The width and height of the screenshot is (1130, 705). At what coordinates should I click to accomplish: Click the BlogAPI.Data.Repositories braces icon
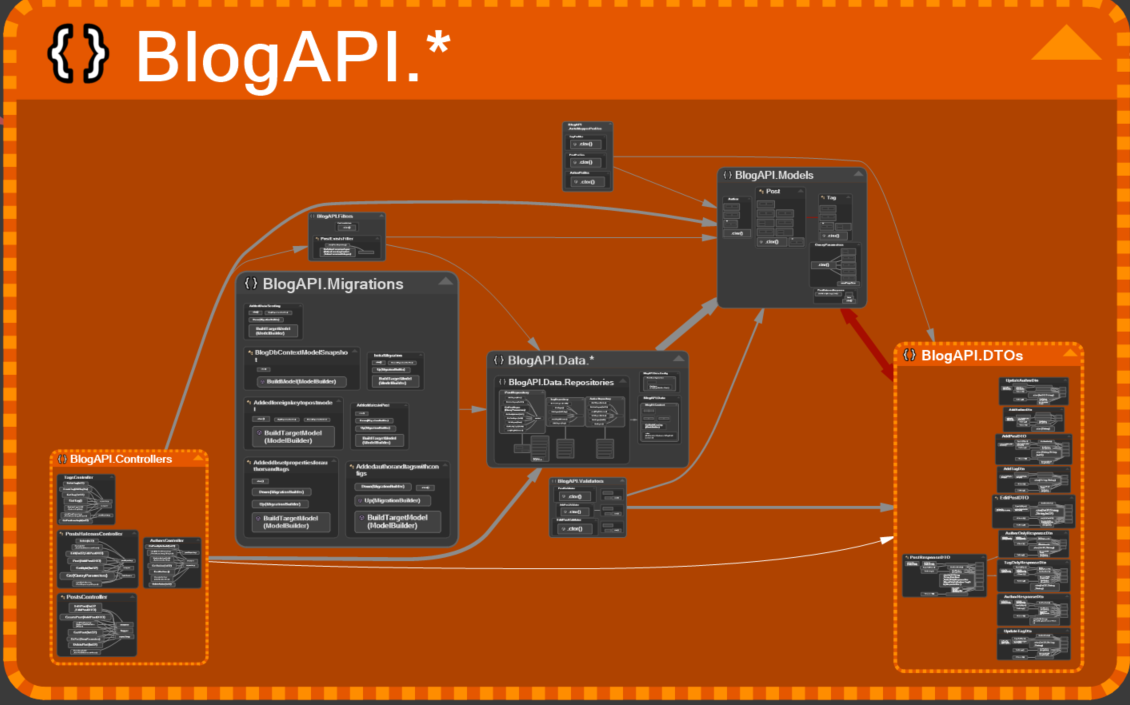pyautogui.click(x=500, y=381)
